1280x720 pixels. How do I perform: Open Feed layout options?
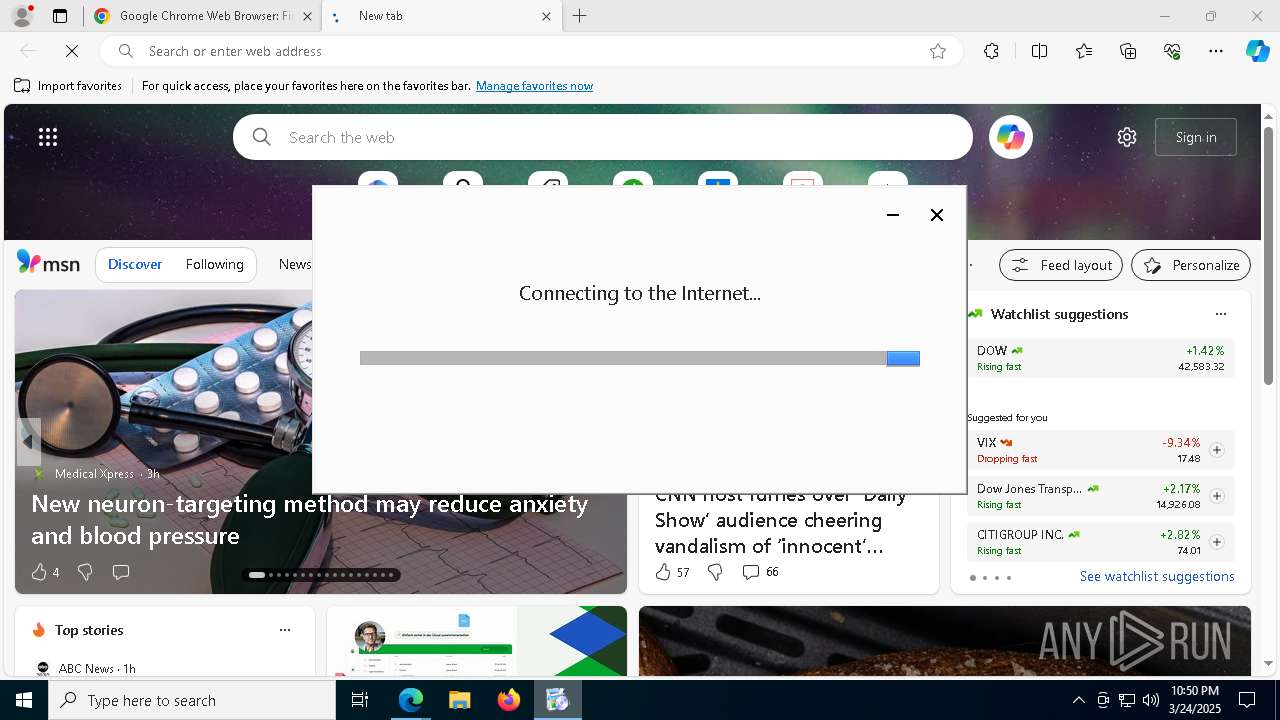pyautogui.click(x=1061, y=265)
